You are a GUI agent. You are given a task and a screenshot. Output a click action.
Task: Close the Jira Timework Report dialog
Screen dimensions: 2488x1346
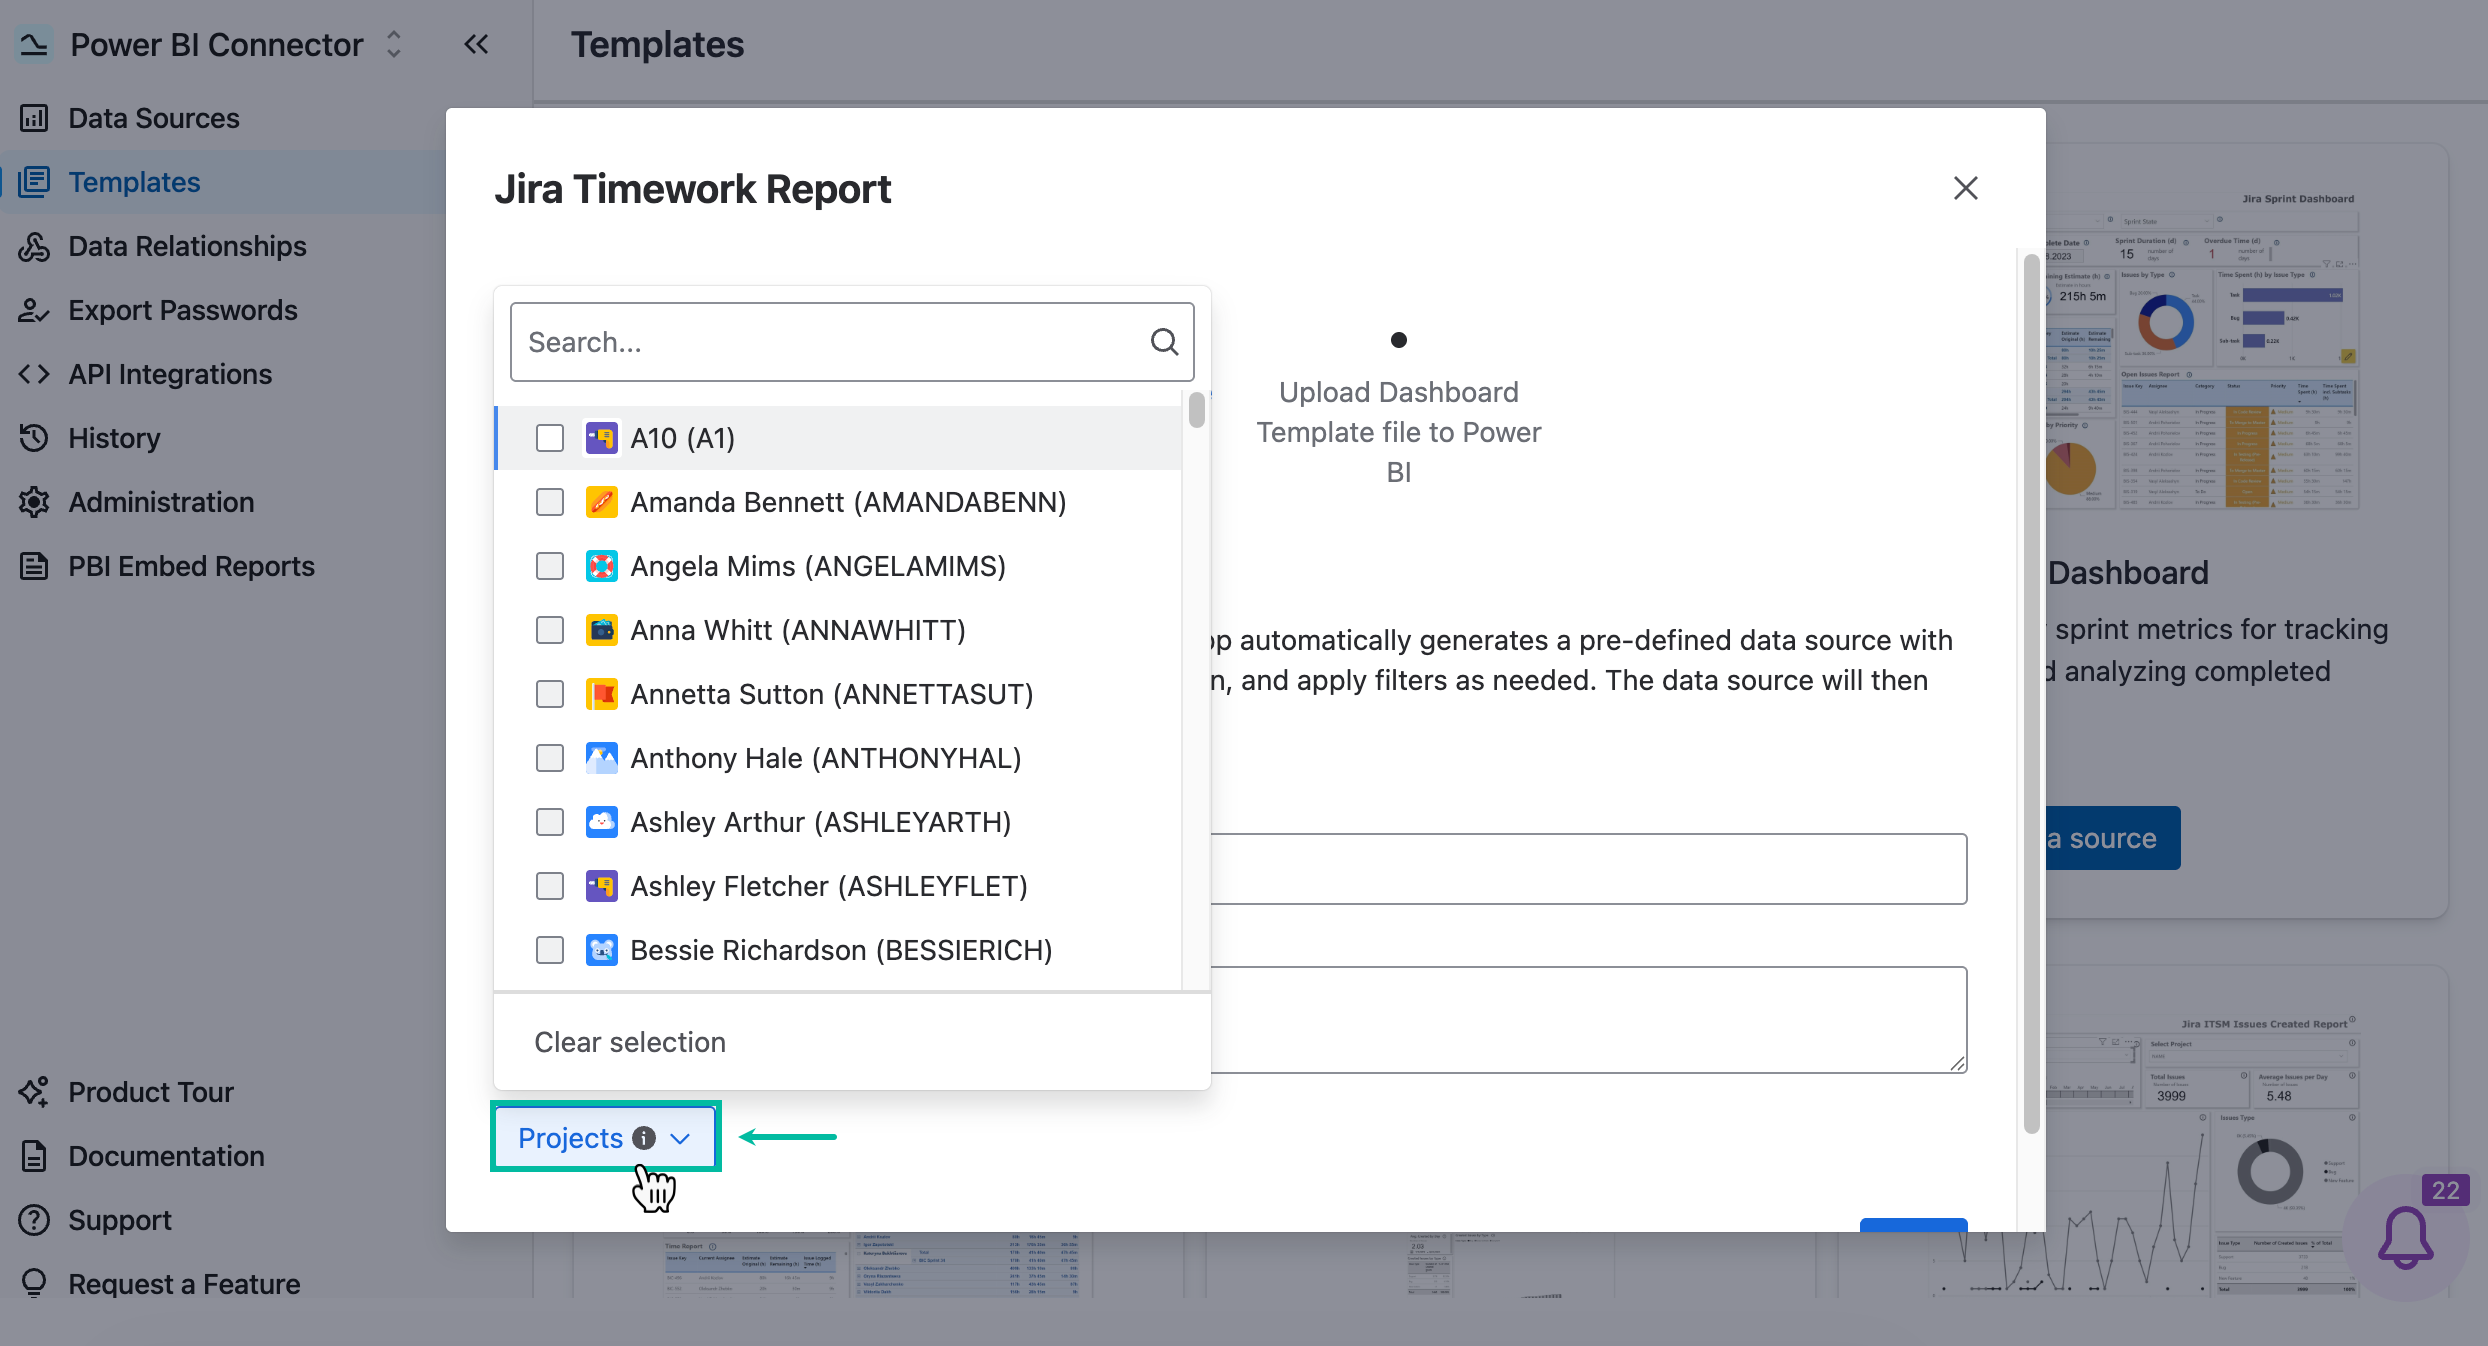pyautogui.click(x=1965, y=188)
